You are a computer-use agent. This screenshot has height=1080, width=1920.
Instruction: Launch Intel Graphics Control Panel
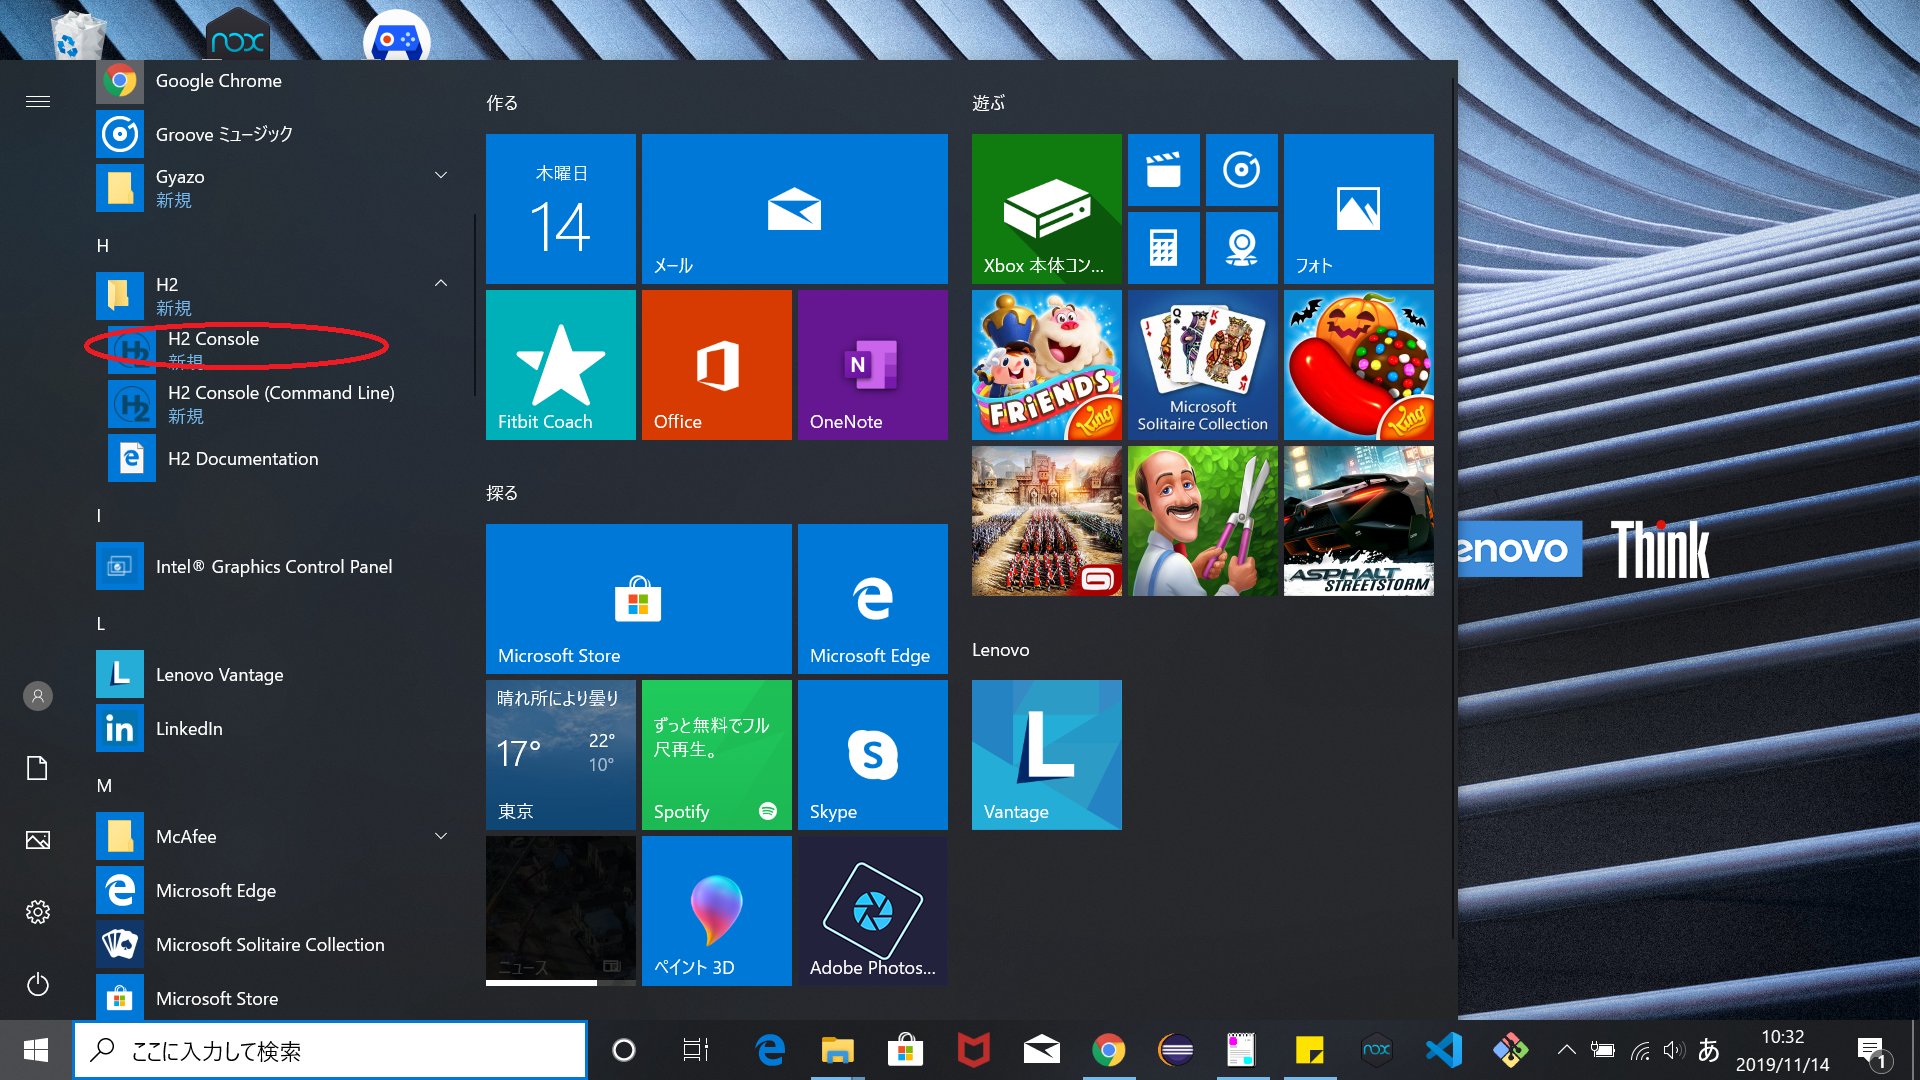[x=270, y=566]
